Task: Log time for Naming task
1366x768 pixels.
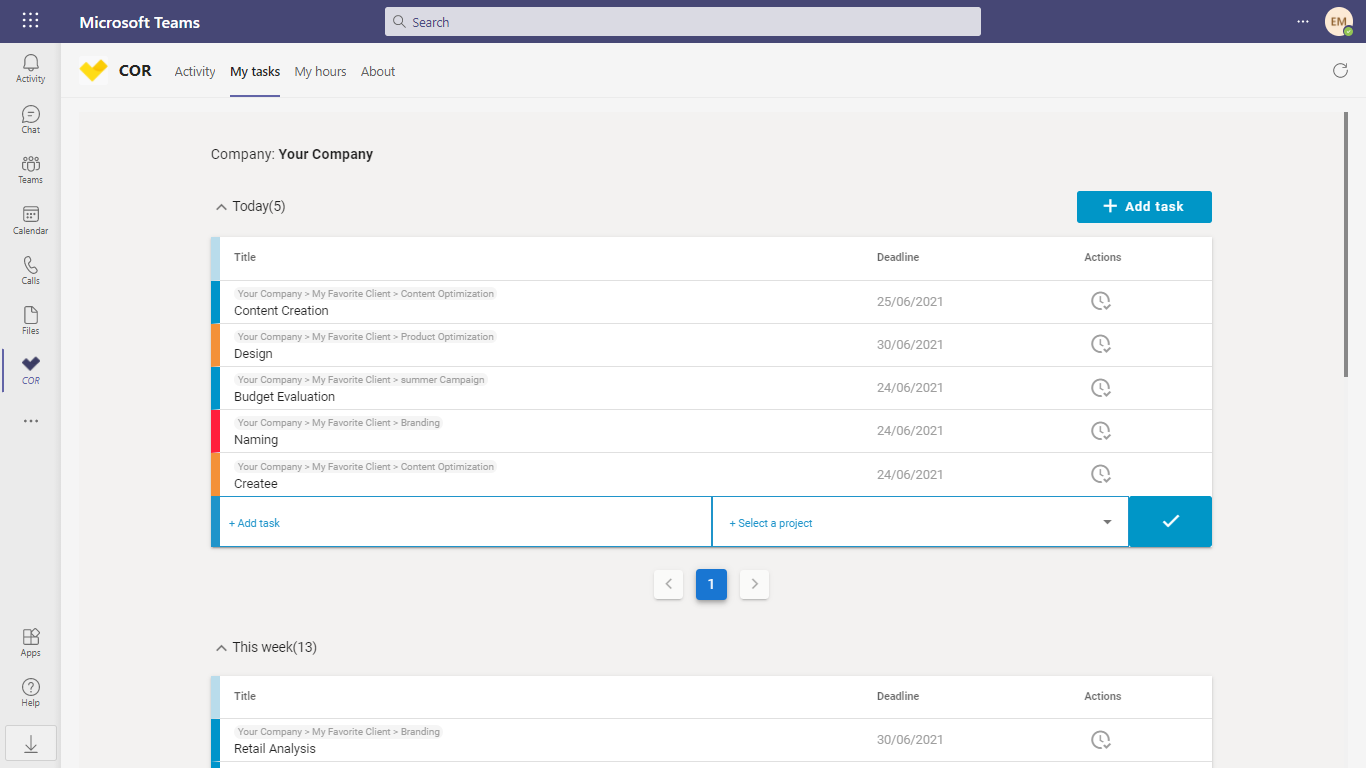Action: [1101, 430]
